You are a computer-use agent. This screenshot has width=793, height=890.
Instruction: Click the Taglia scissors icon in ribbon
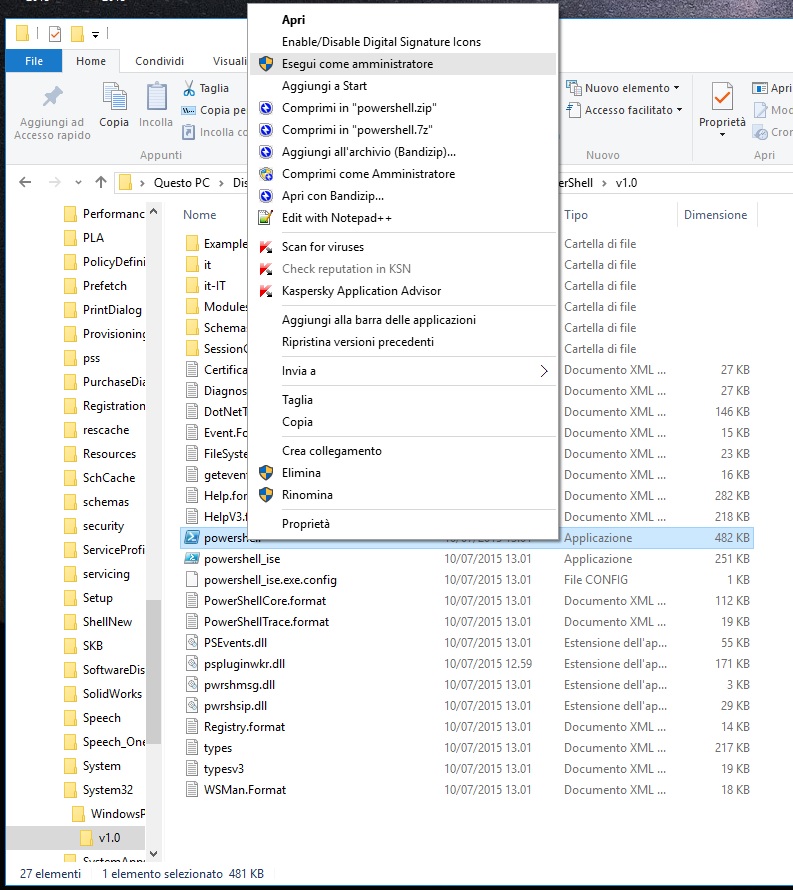190,88
